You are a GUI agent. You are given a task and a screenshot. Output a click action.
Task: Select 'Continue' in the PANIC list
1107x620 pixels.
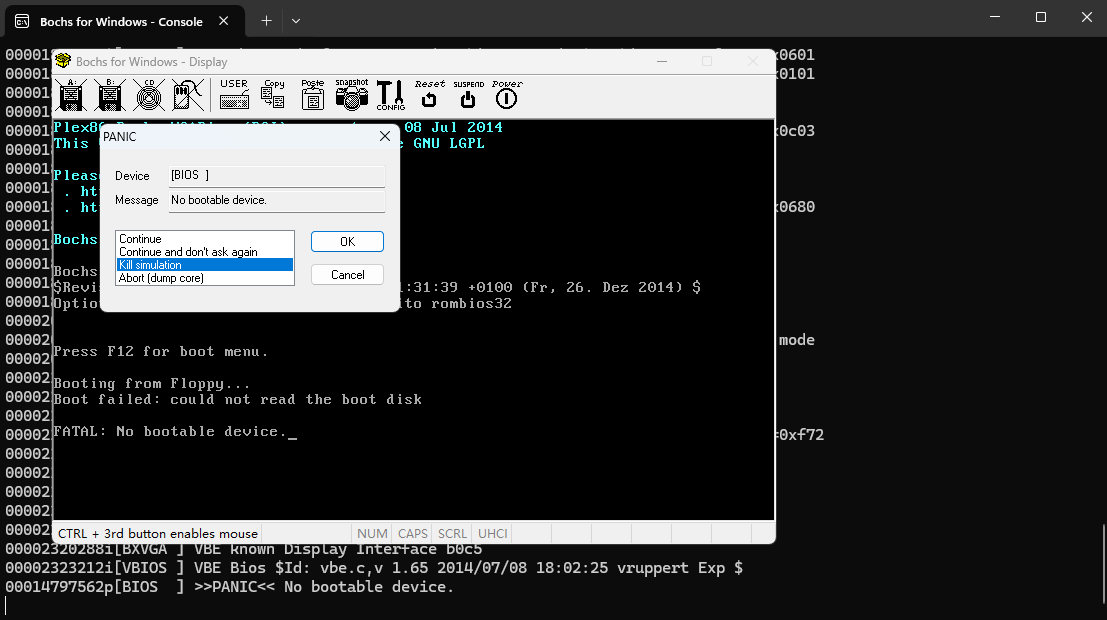point(140,239)
